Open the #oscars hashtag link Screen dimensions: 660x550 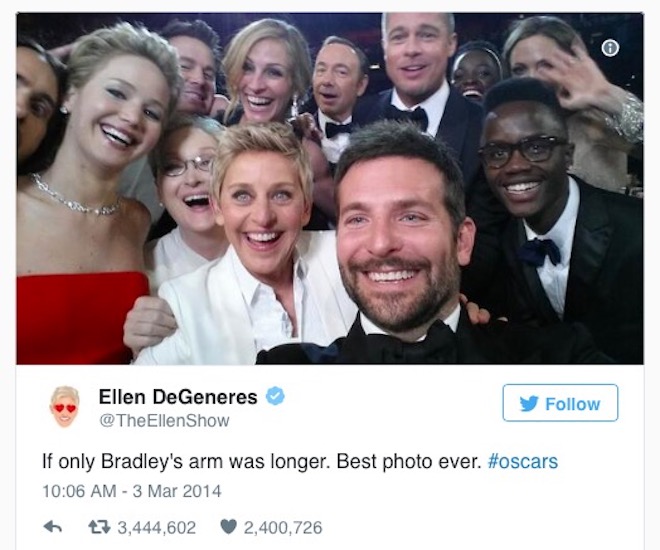click(x=523, y=461)
